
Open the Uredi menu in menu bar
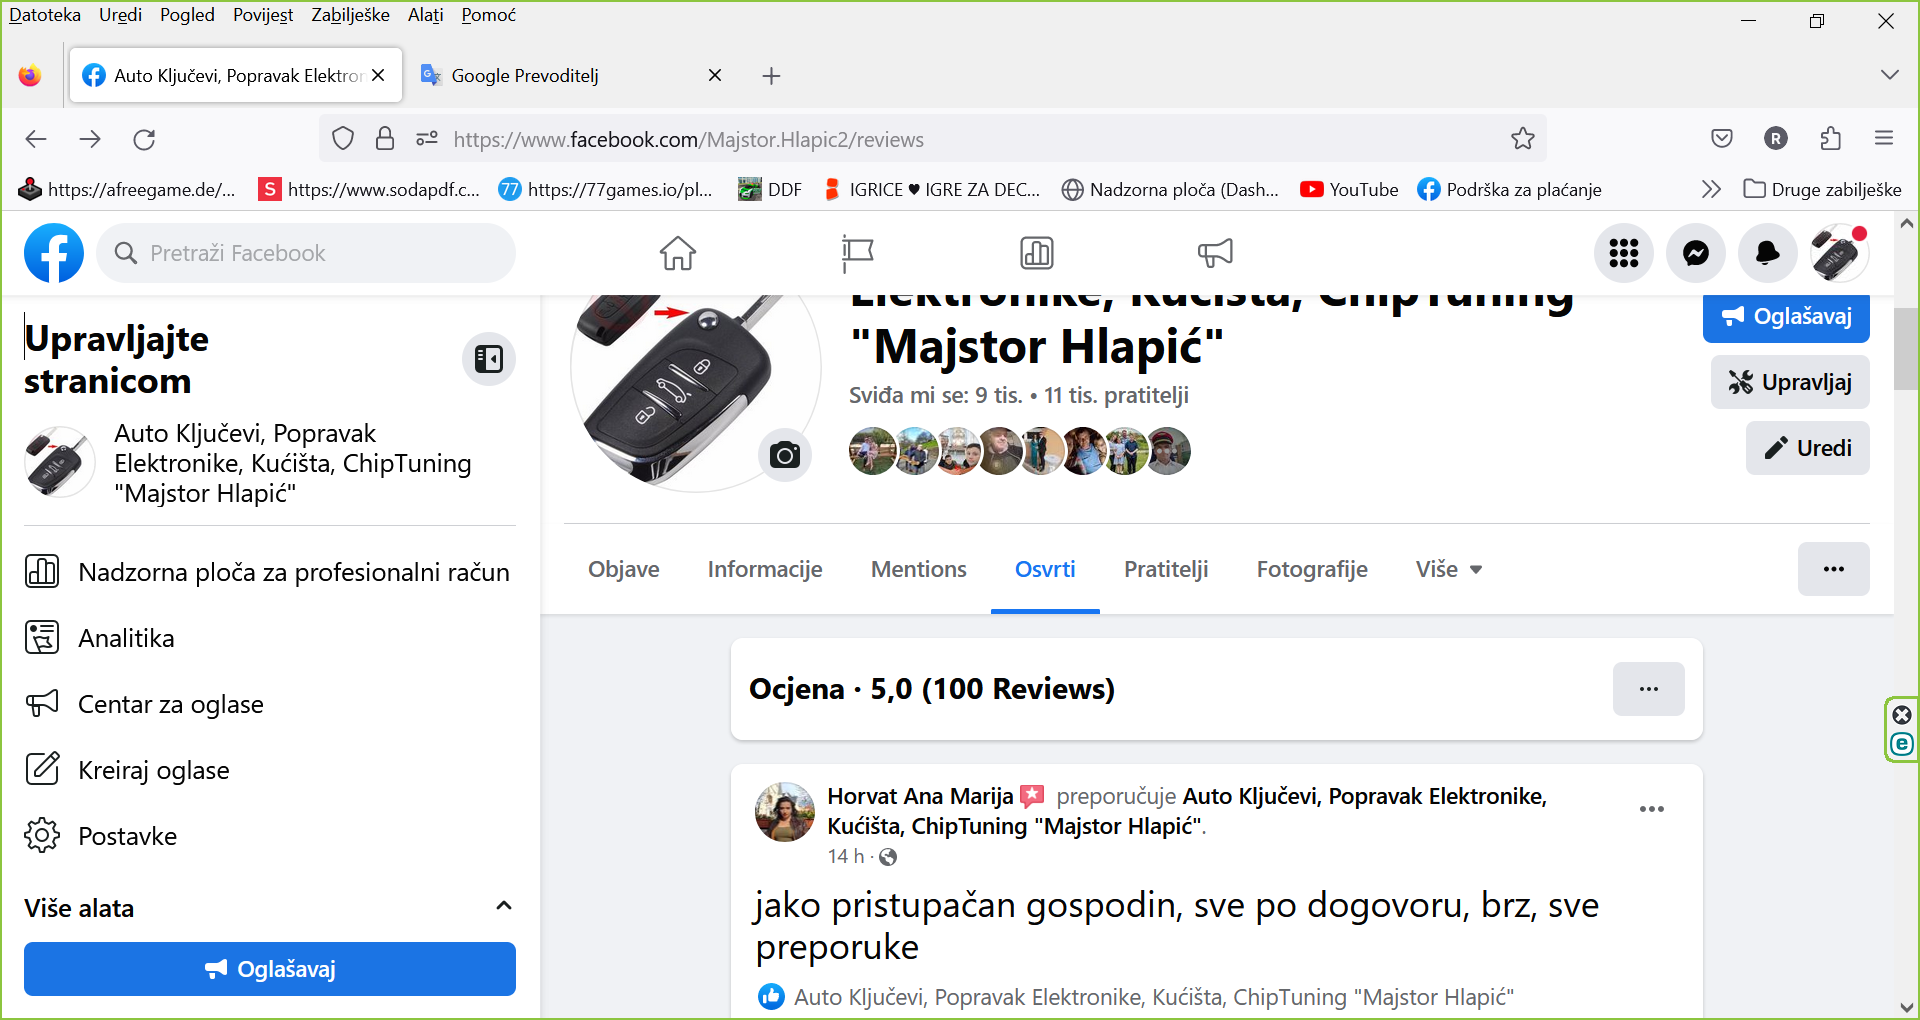(120, 15)
